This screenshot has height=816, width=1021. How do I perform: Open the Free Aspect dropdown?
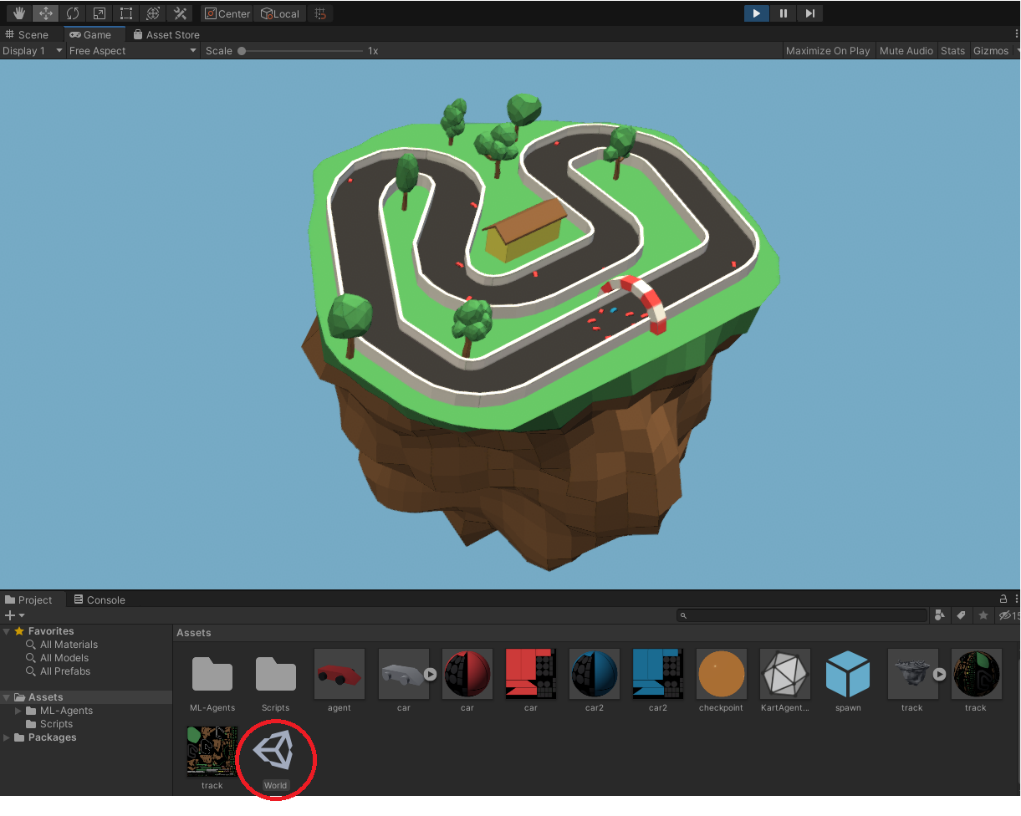pos(132,51)
